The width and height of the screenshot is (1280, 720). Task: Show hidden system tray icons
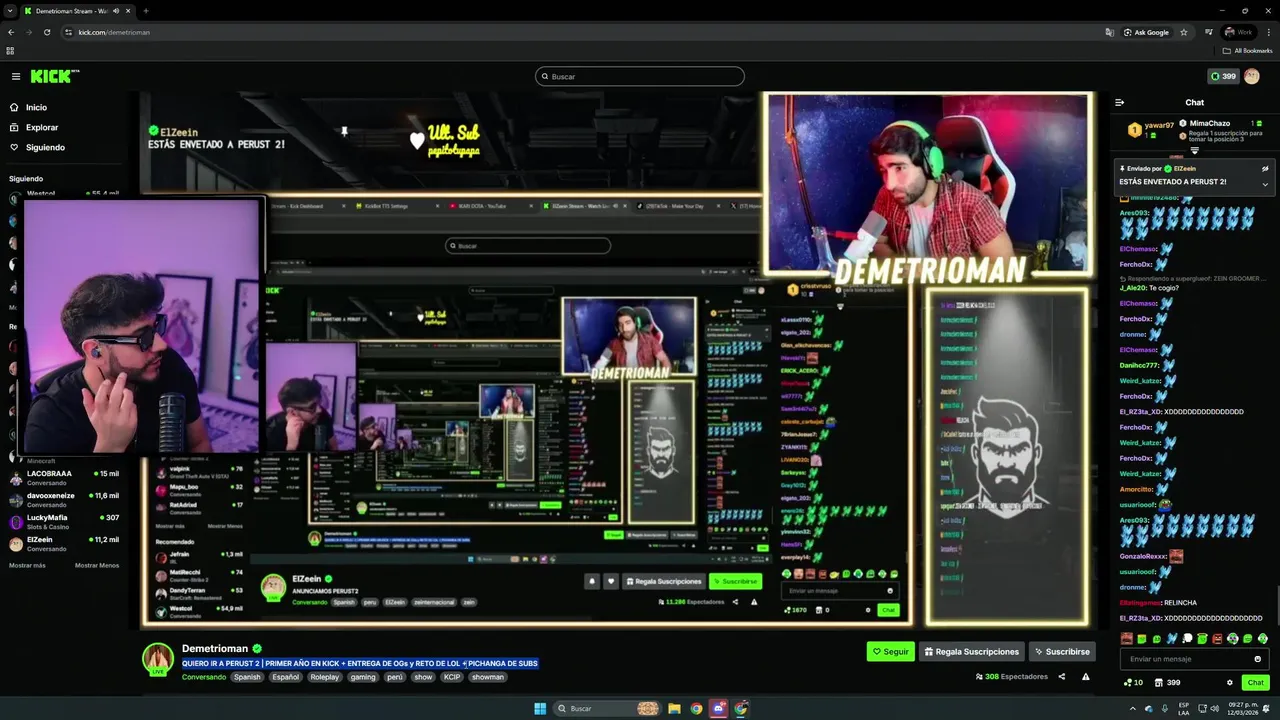1133,708
